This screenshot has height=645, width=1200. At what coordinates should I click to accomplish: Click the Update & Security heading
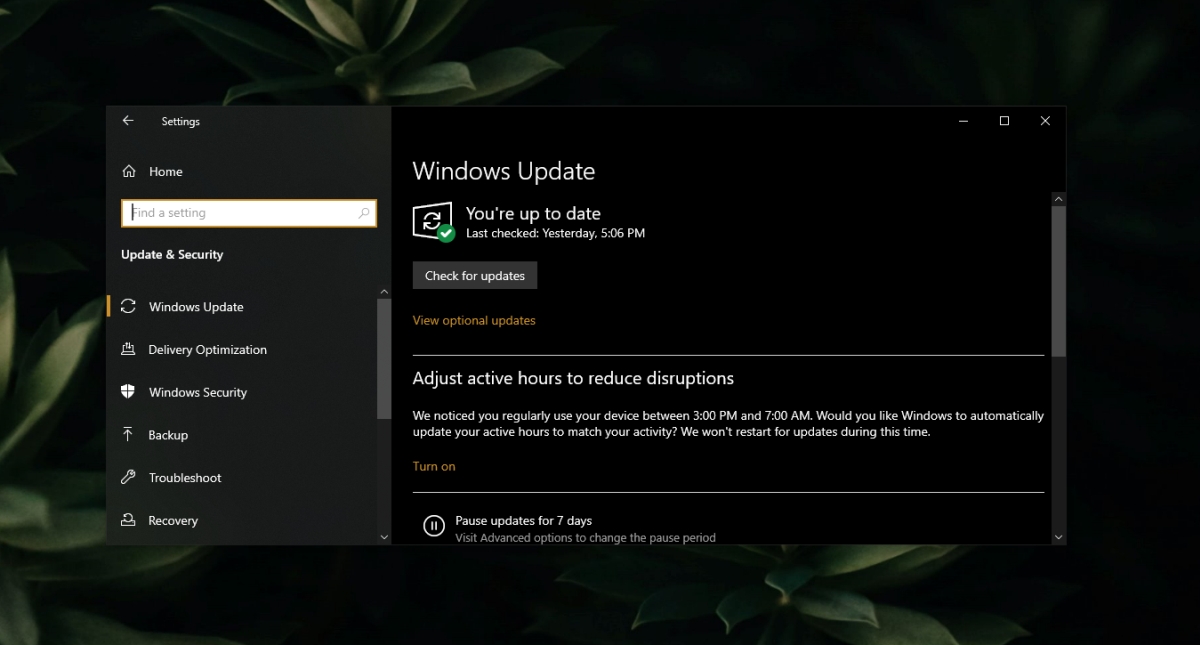tap(172, 255)
